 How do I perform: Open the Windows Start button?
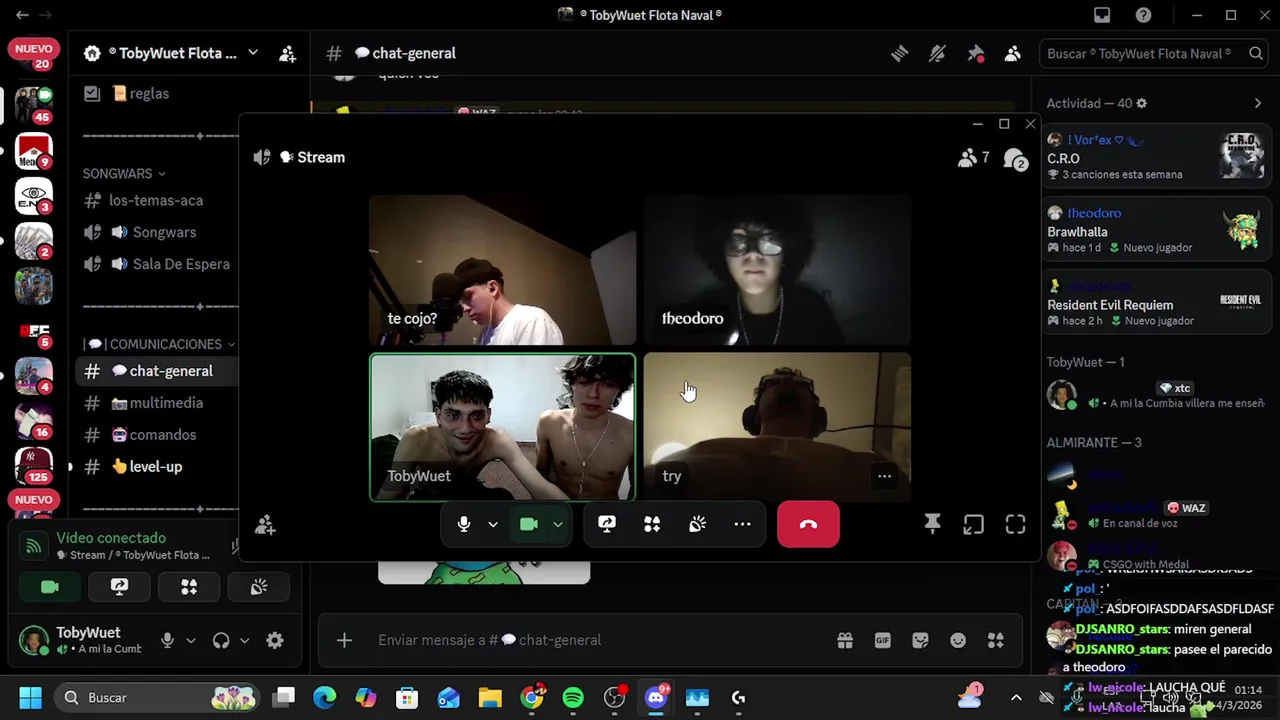pyautogui.click(x=30, y=697)
